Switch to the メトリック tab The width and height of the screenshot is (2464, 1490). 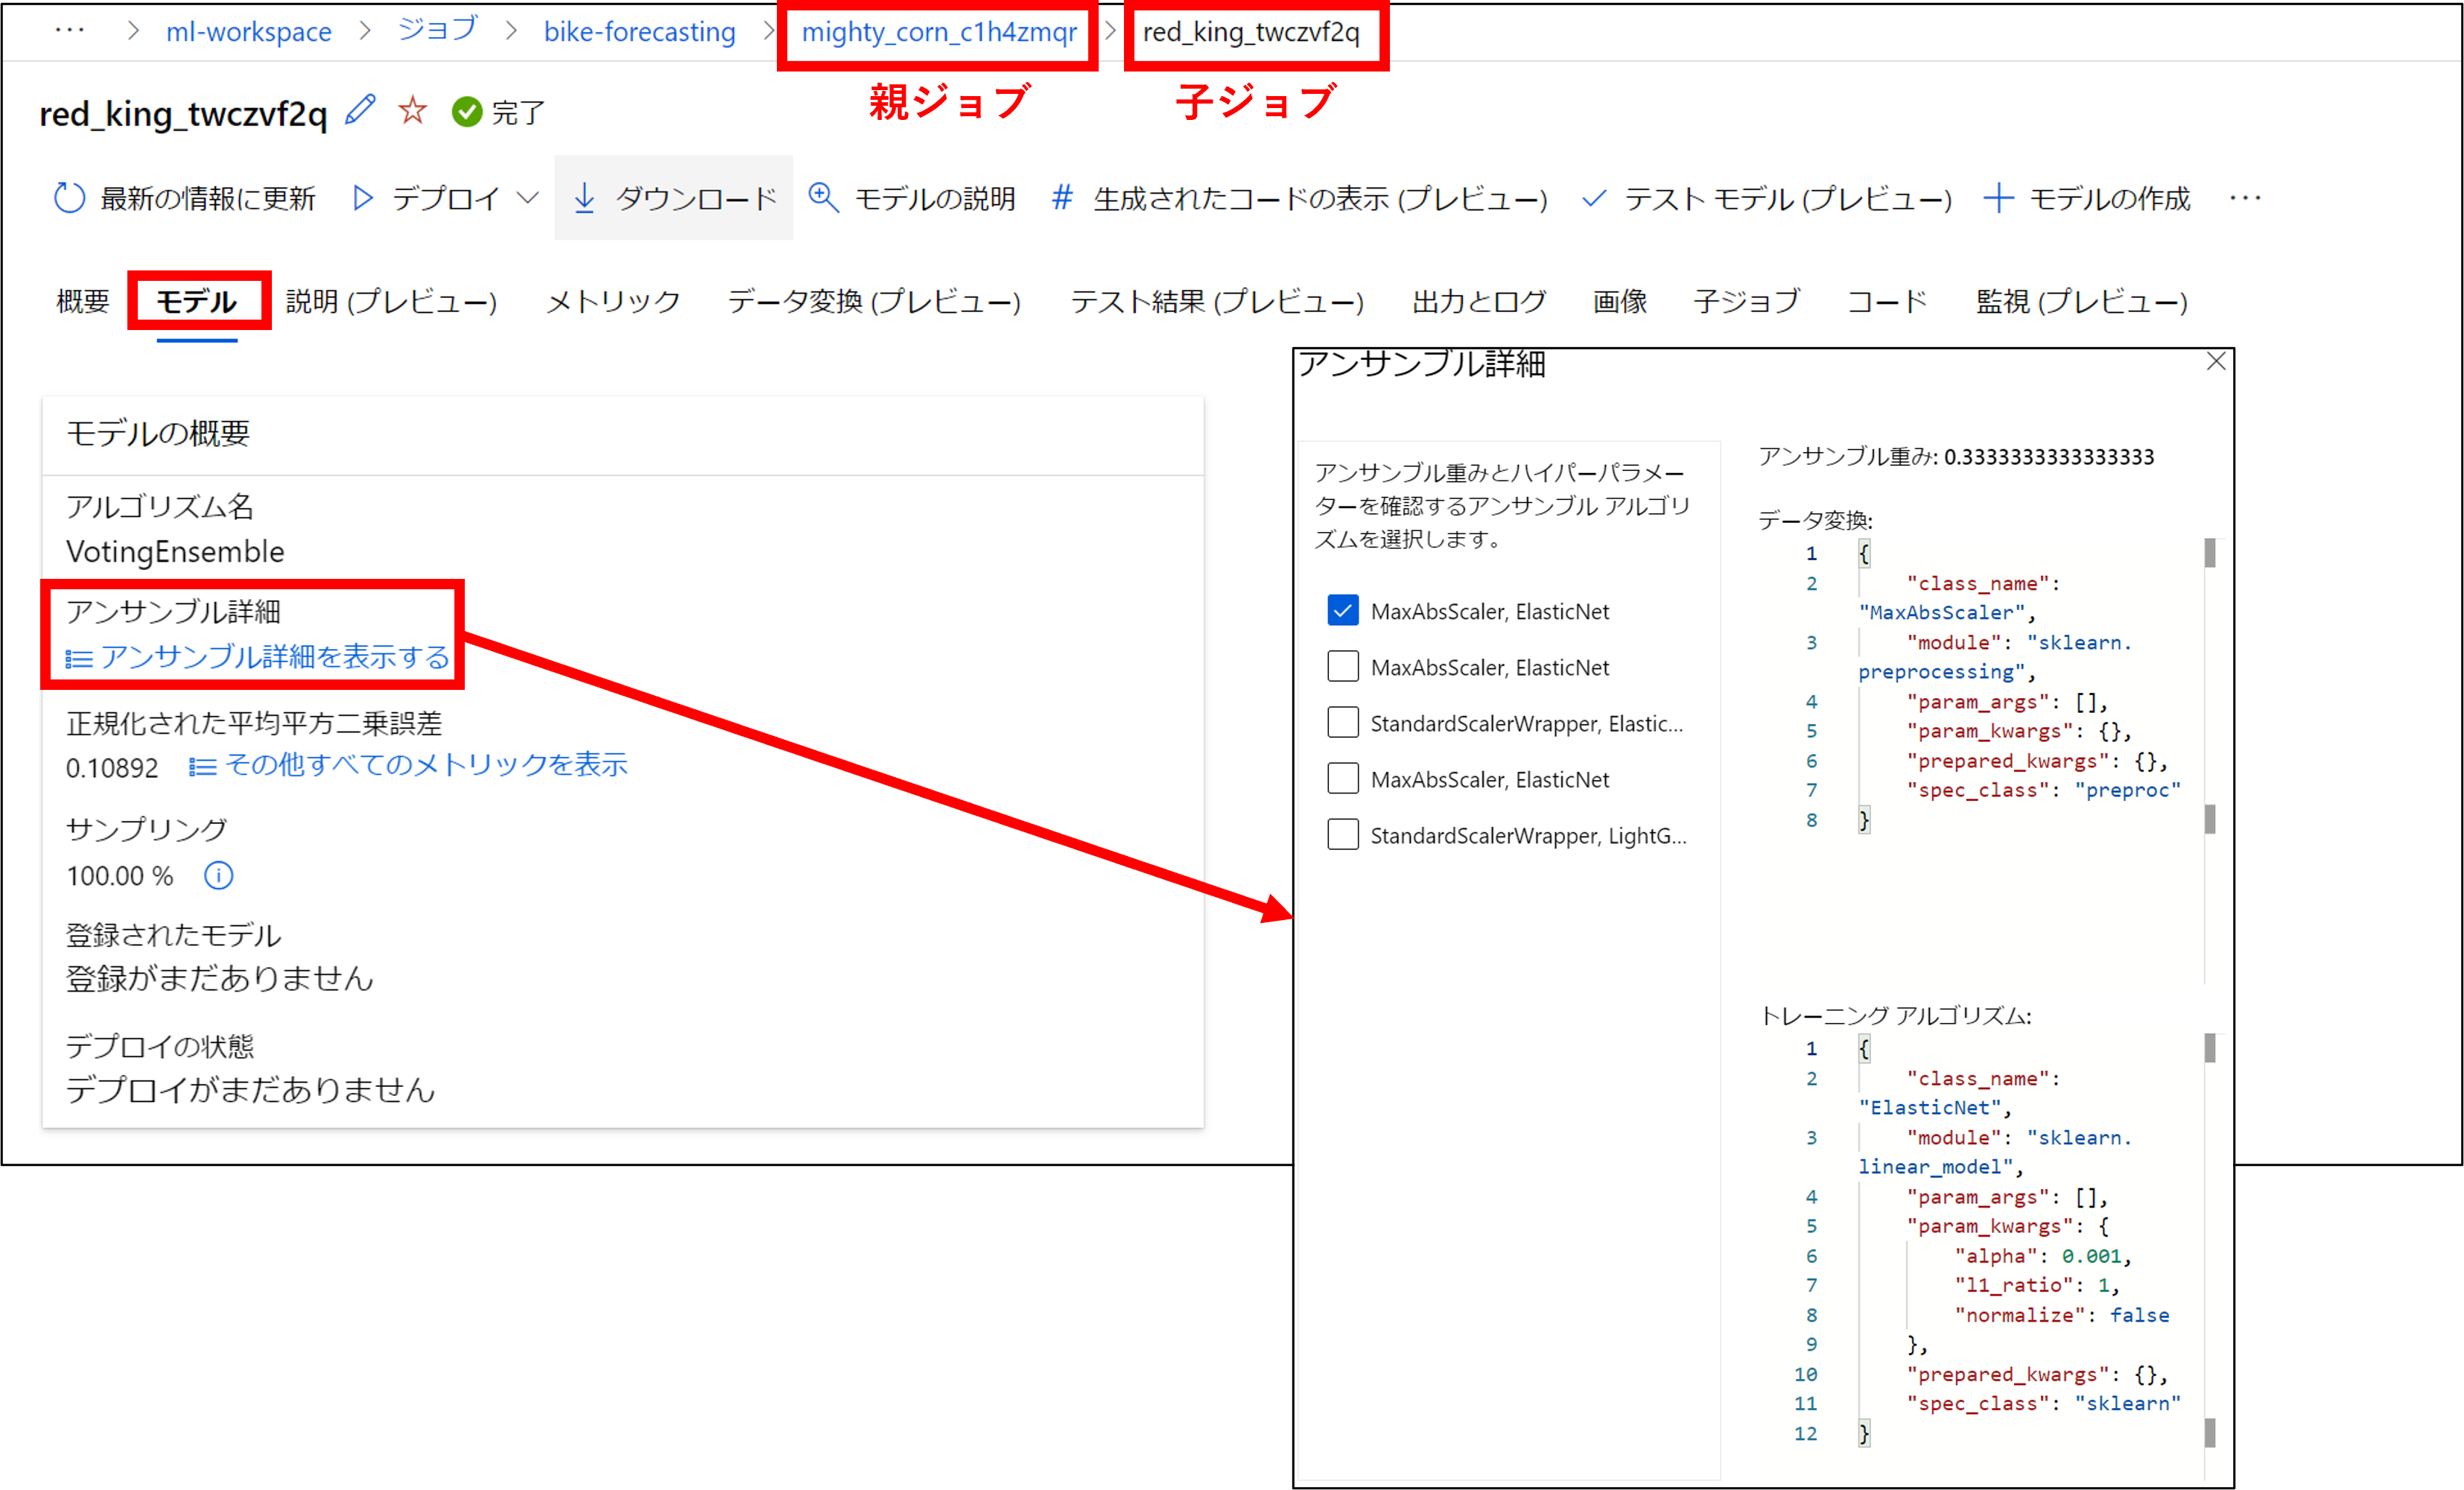[x=612, y=301]
